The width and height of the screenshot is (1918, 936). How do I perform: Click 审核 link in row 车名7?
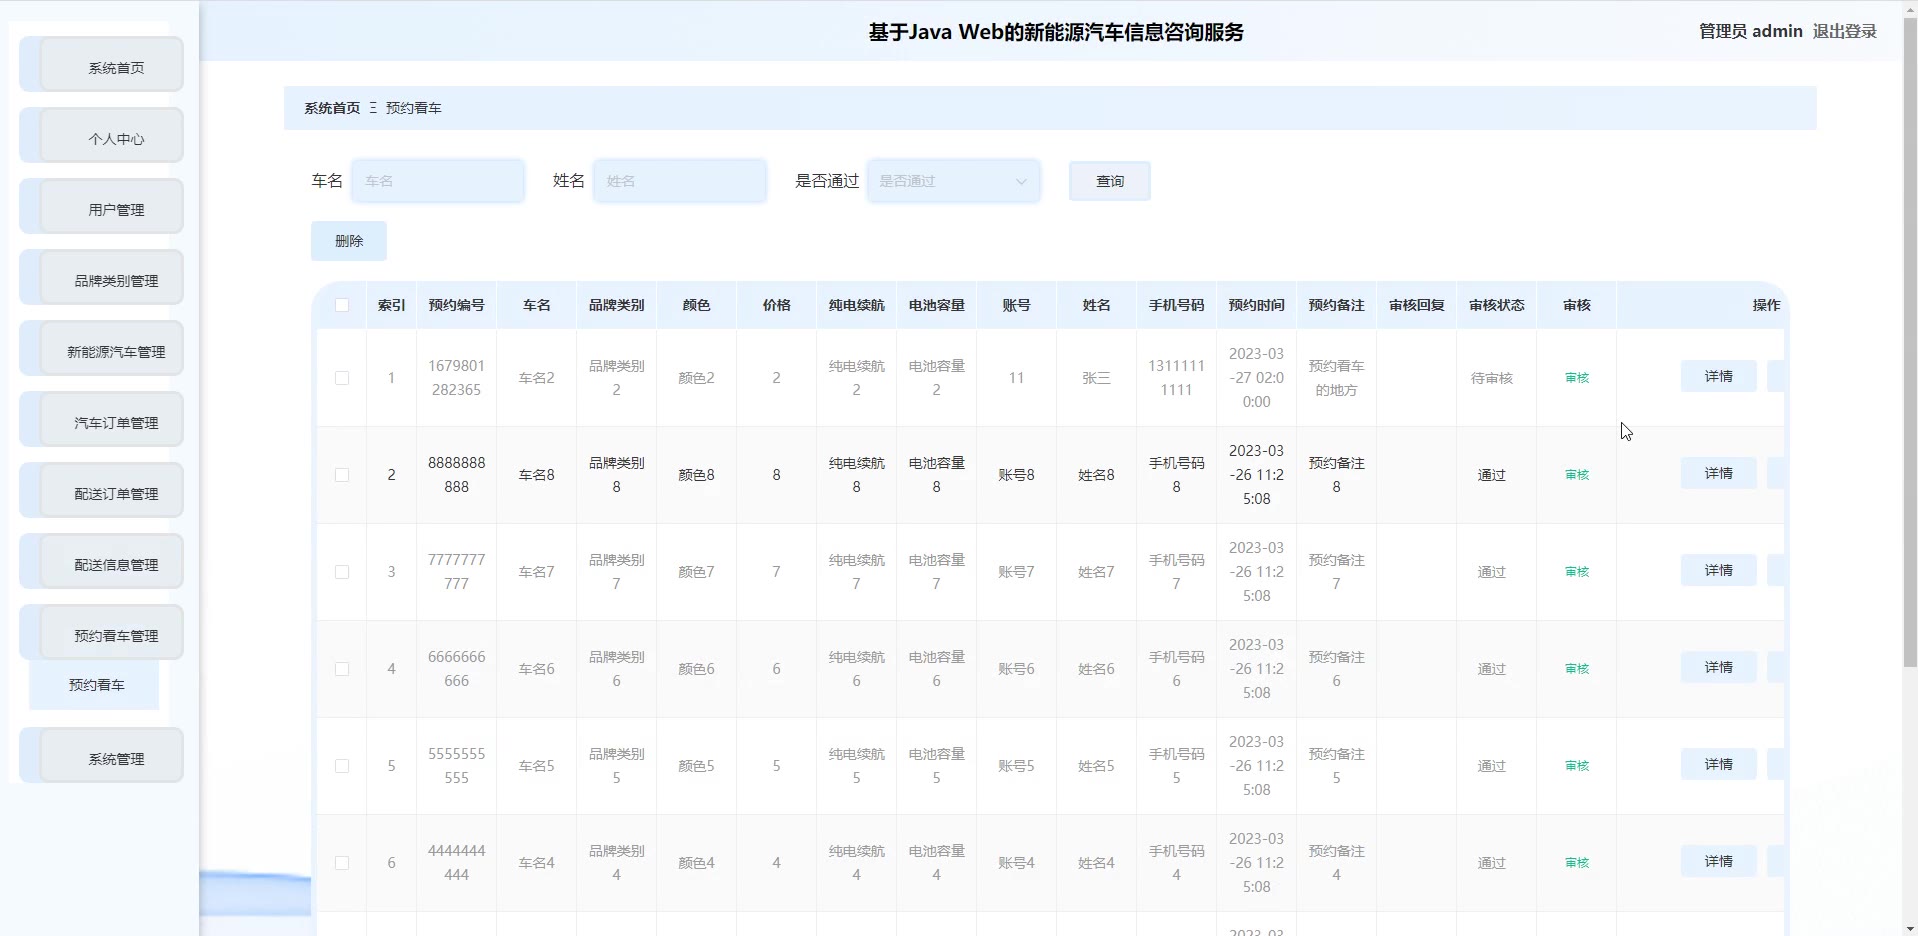point(1577,572)
